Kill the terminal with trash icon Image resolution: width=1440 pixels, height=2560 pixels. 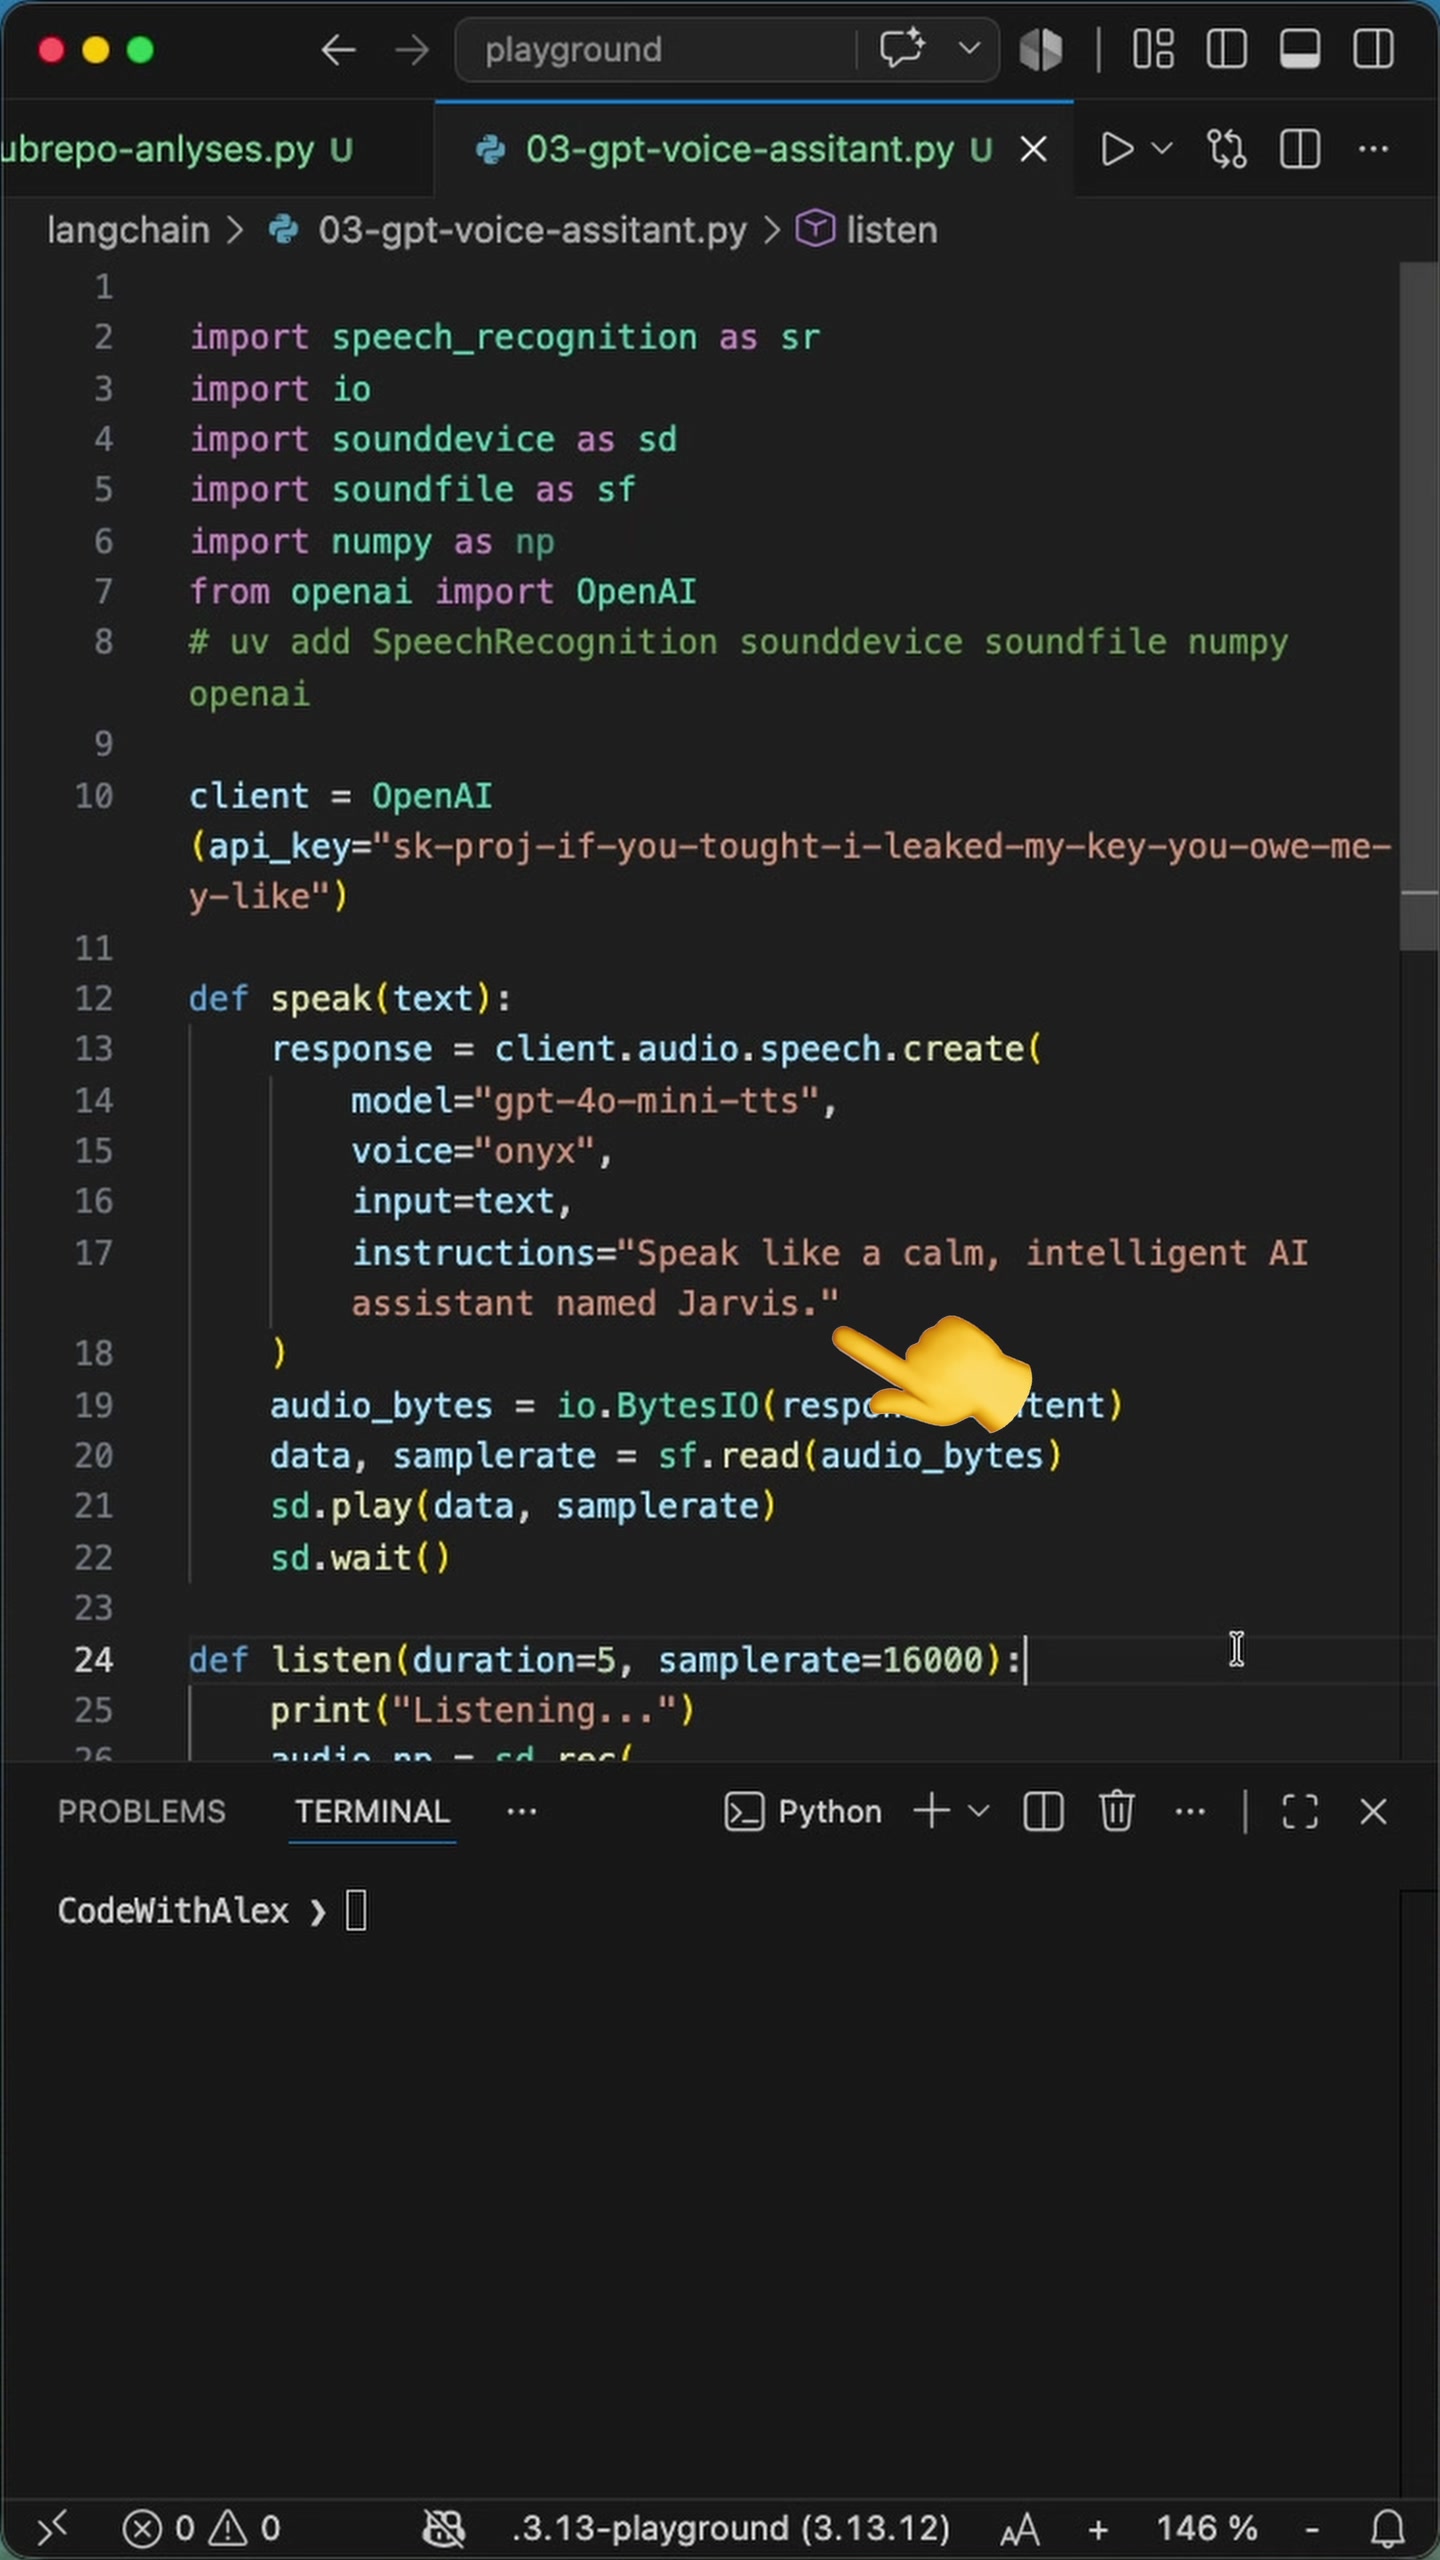pos(1116,1812)
